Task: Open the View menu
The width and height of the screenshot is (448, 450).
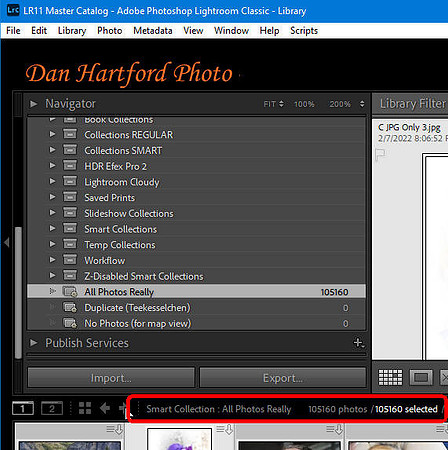Action: [193, 31]
